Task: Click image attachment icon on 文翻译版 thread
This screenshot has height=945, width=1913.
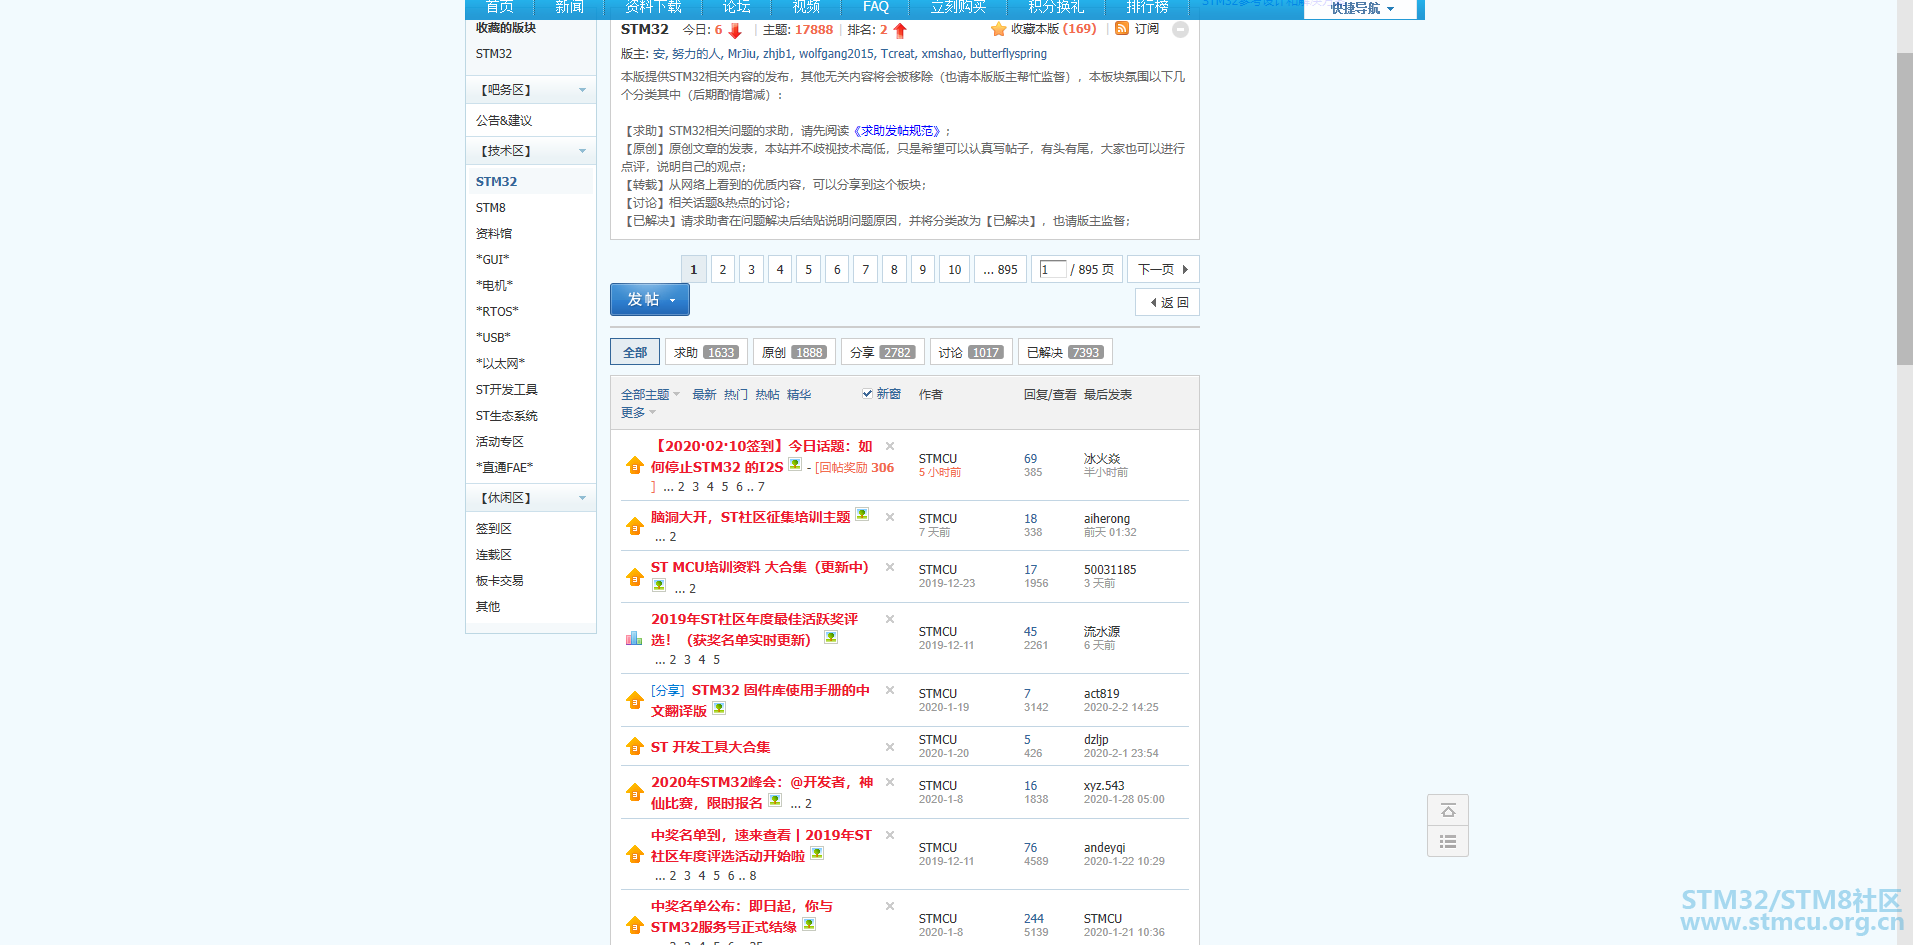Action: tap(719, 709)
